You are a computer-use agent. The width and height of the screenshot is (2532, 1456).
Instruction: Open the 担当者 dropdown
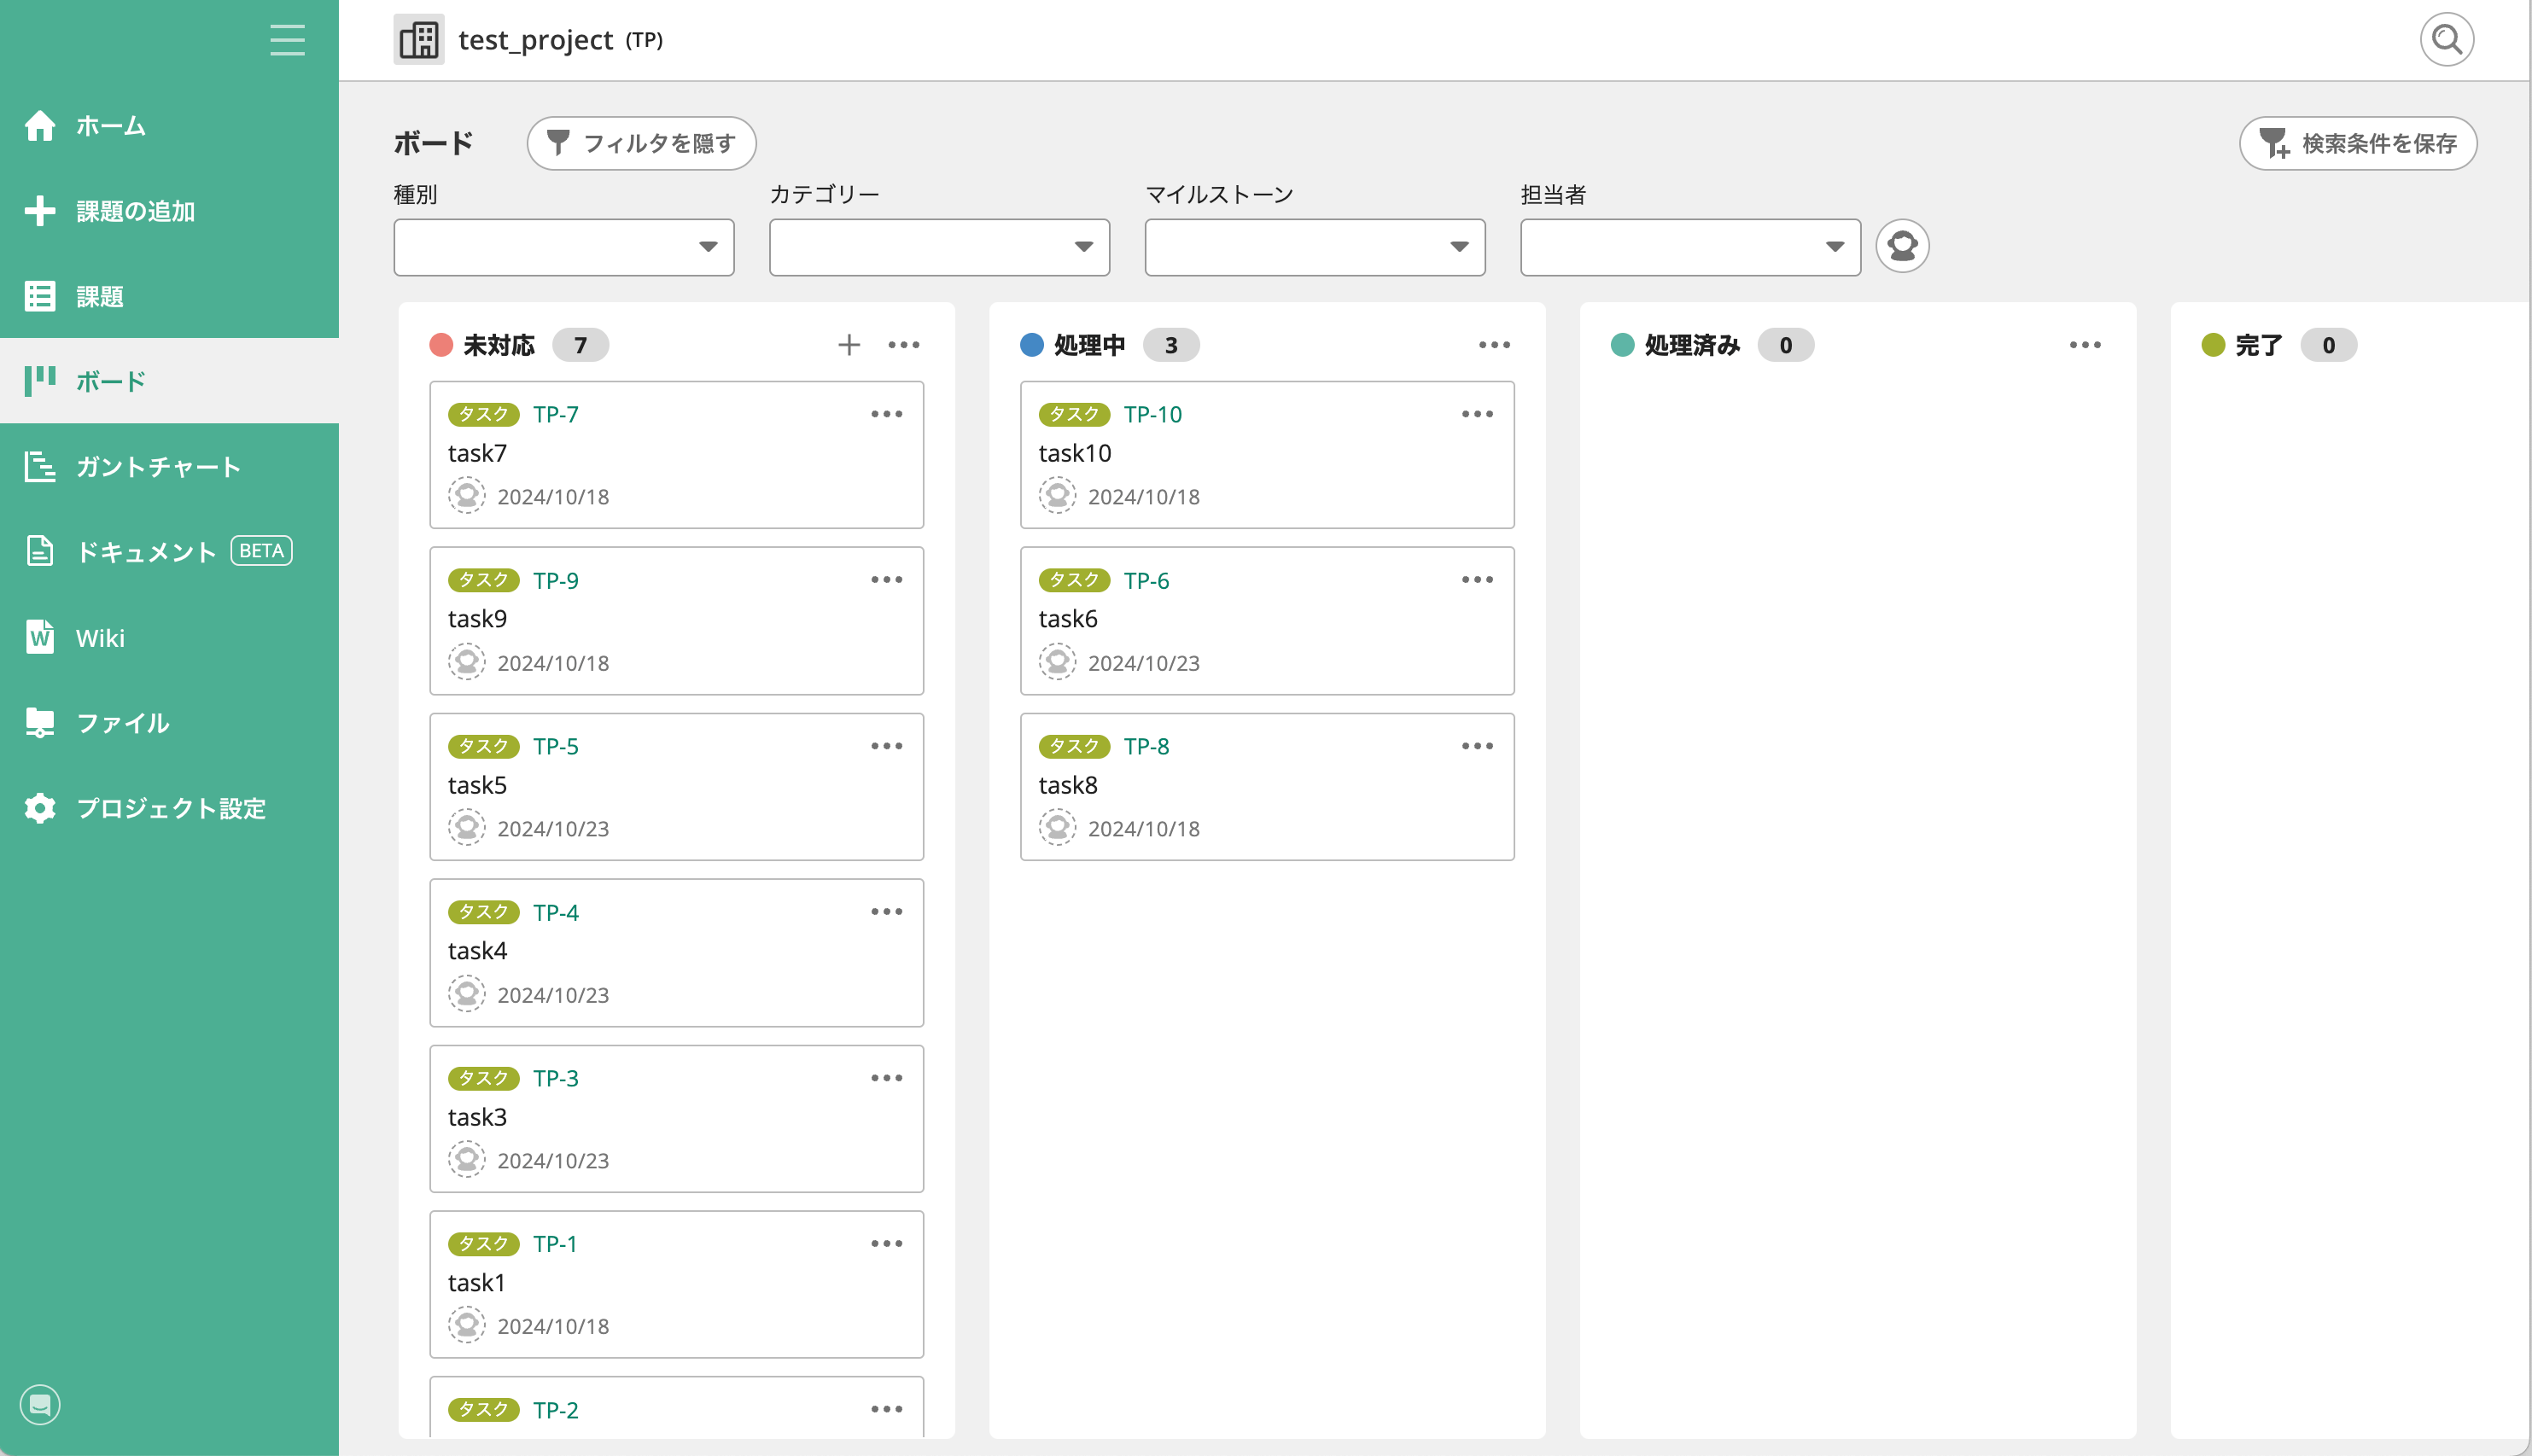[1690, 247]
